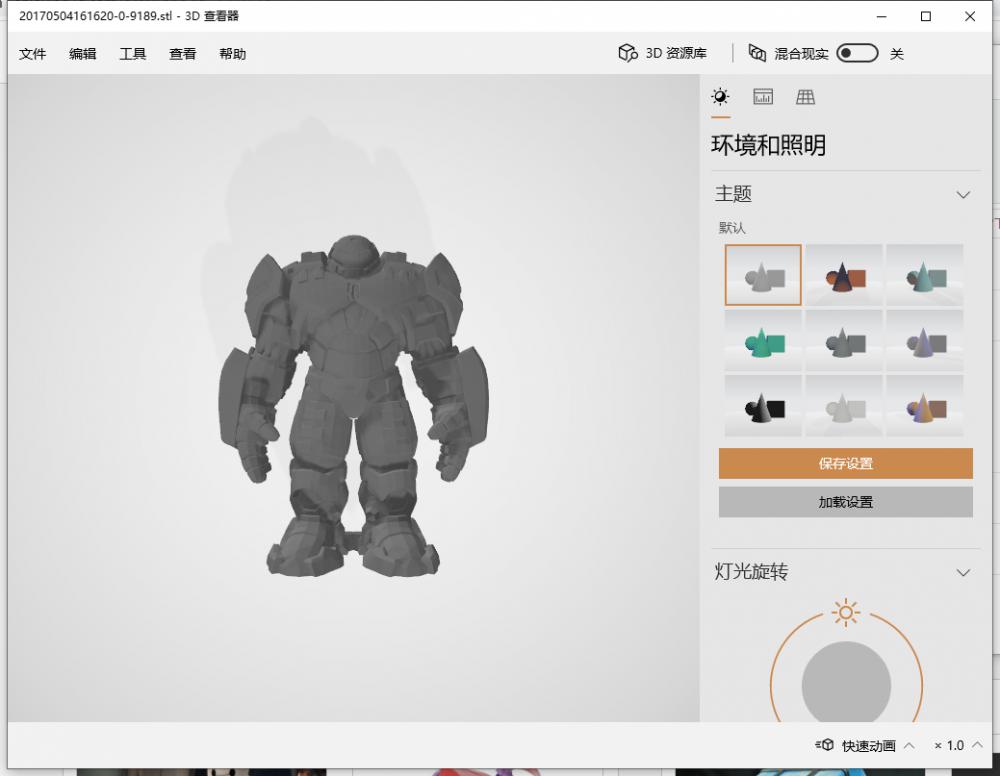The height and width of the screenshot is (776, 1000).
Task: Click the 快速动画 quick animation cube icon
Action: pyautogui.click(x=825, y=745)
